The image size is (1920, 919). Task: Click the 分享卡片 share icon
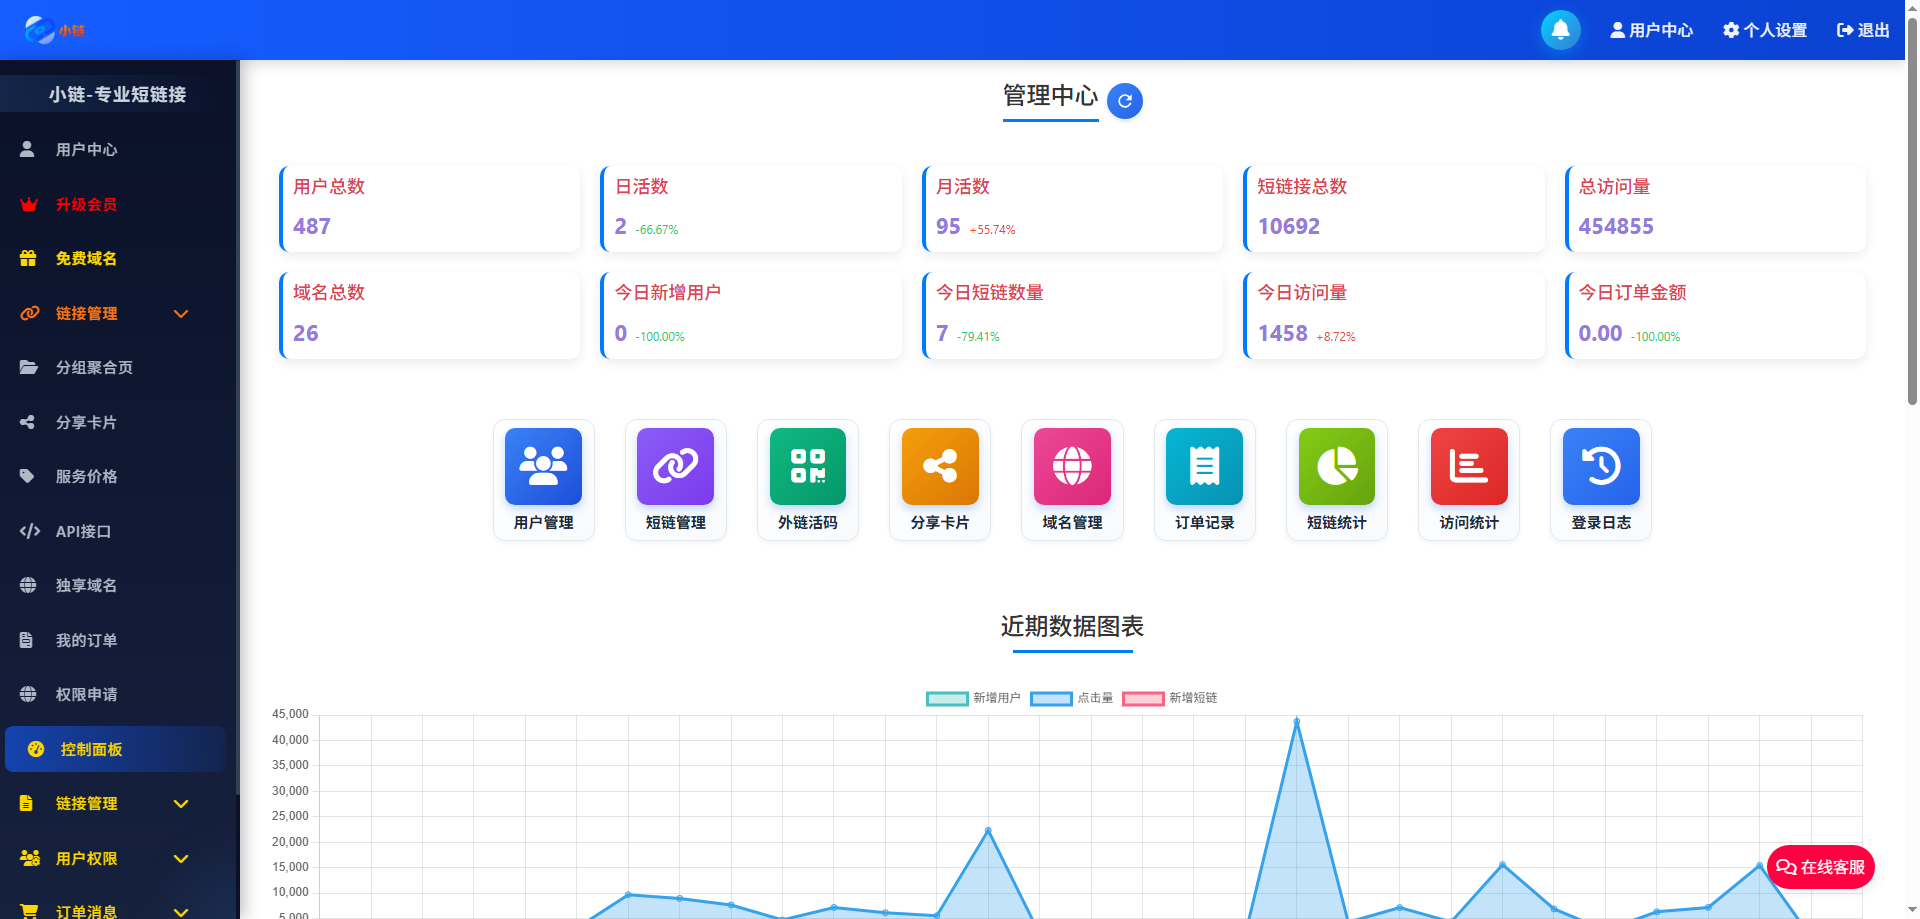pyautogui.click(x=939, y=480)
